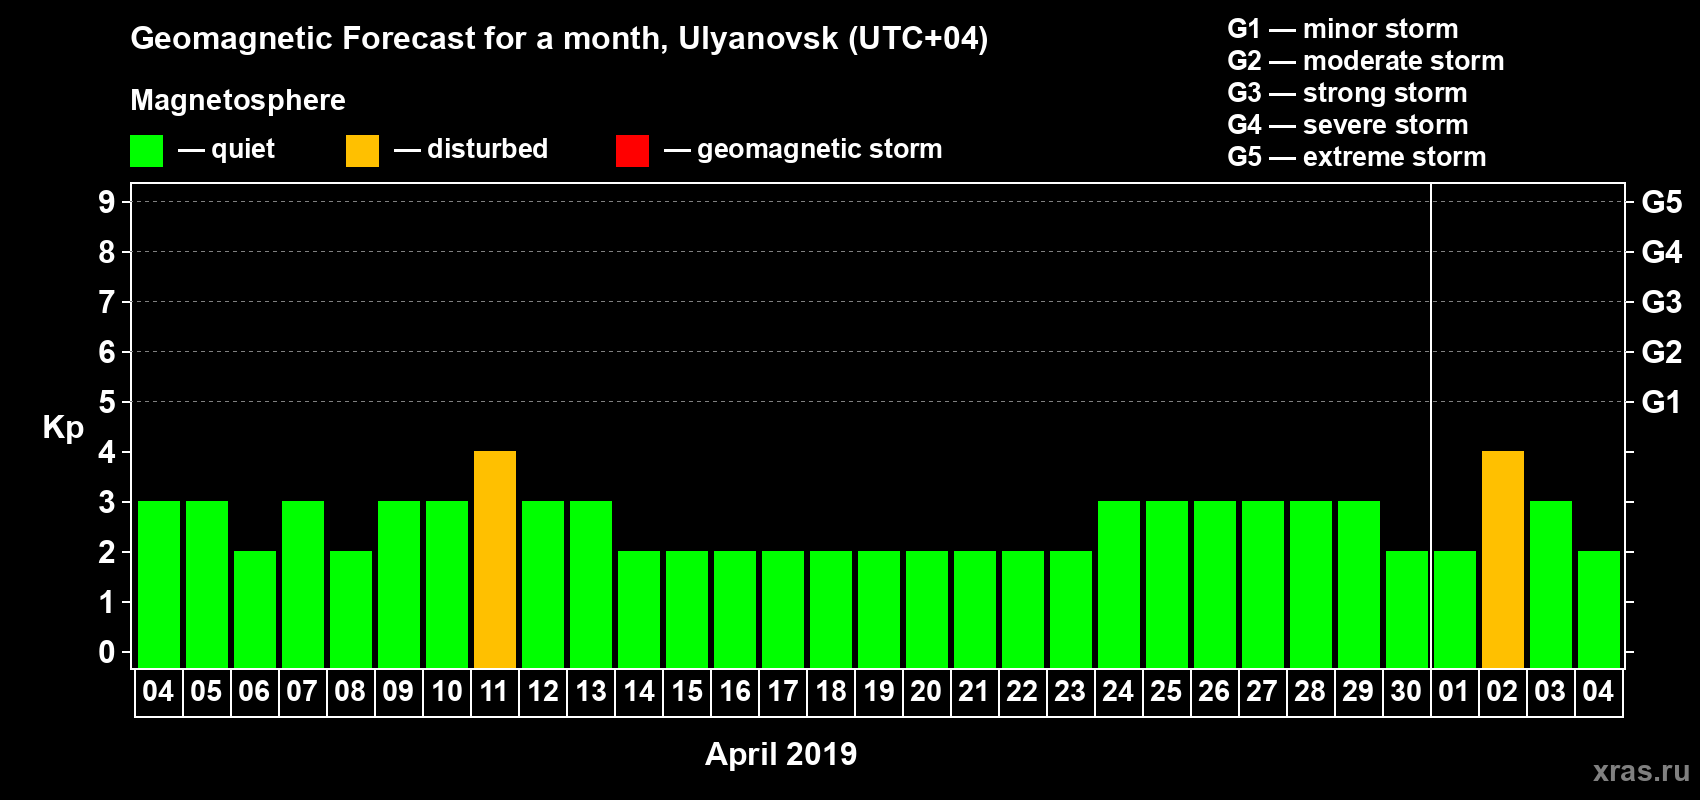Click the date label 08
This screenshot has height=800, width=1700.
tap(350, 691)
